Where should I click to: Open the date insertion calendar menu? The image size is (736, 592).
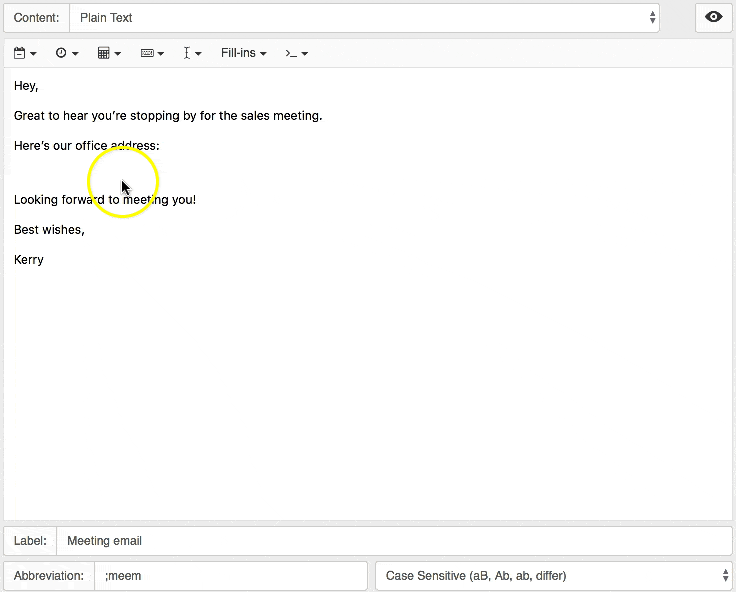coord(25,53)
